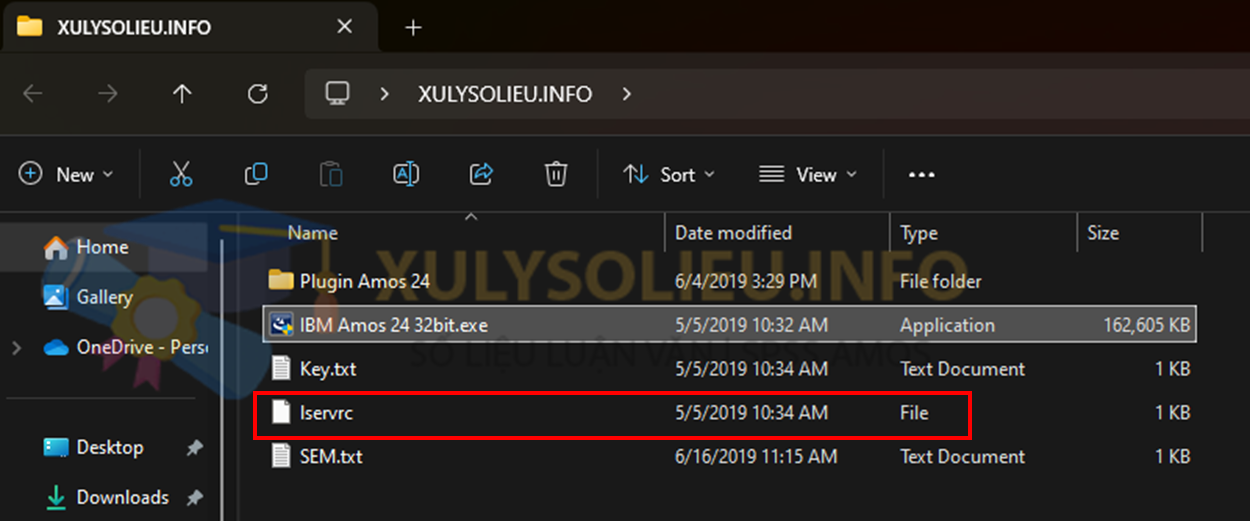Sort by Date modified column header

(x=733, y=233)
